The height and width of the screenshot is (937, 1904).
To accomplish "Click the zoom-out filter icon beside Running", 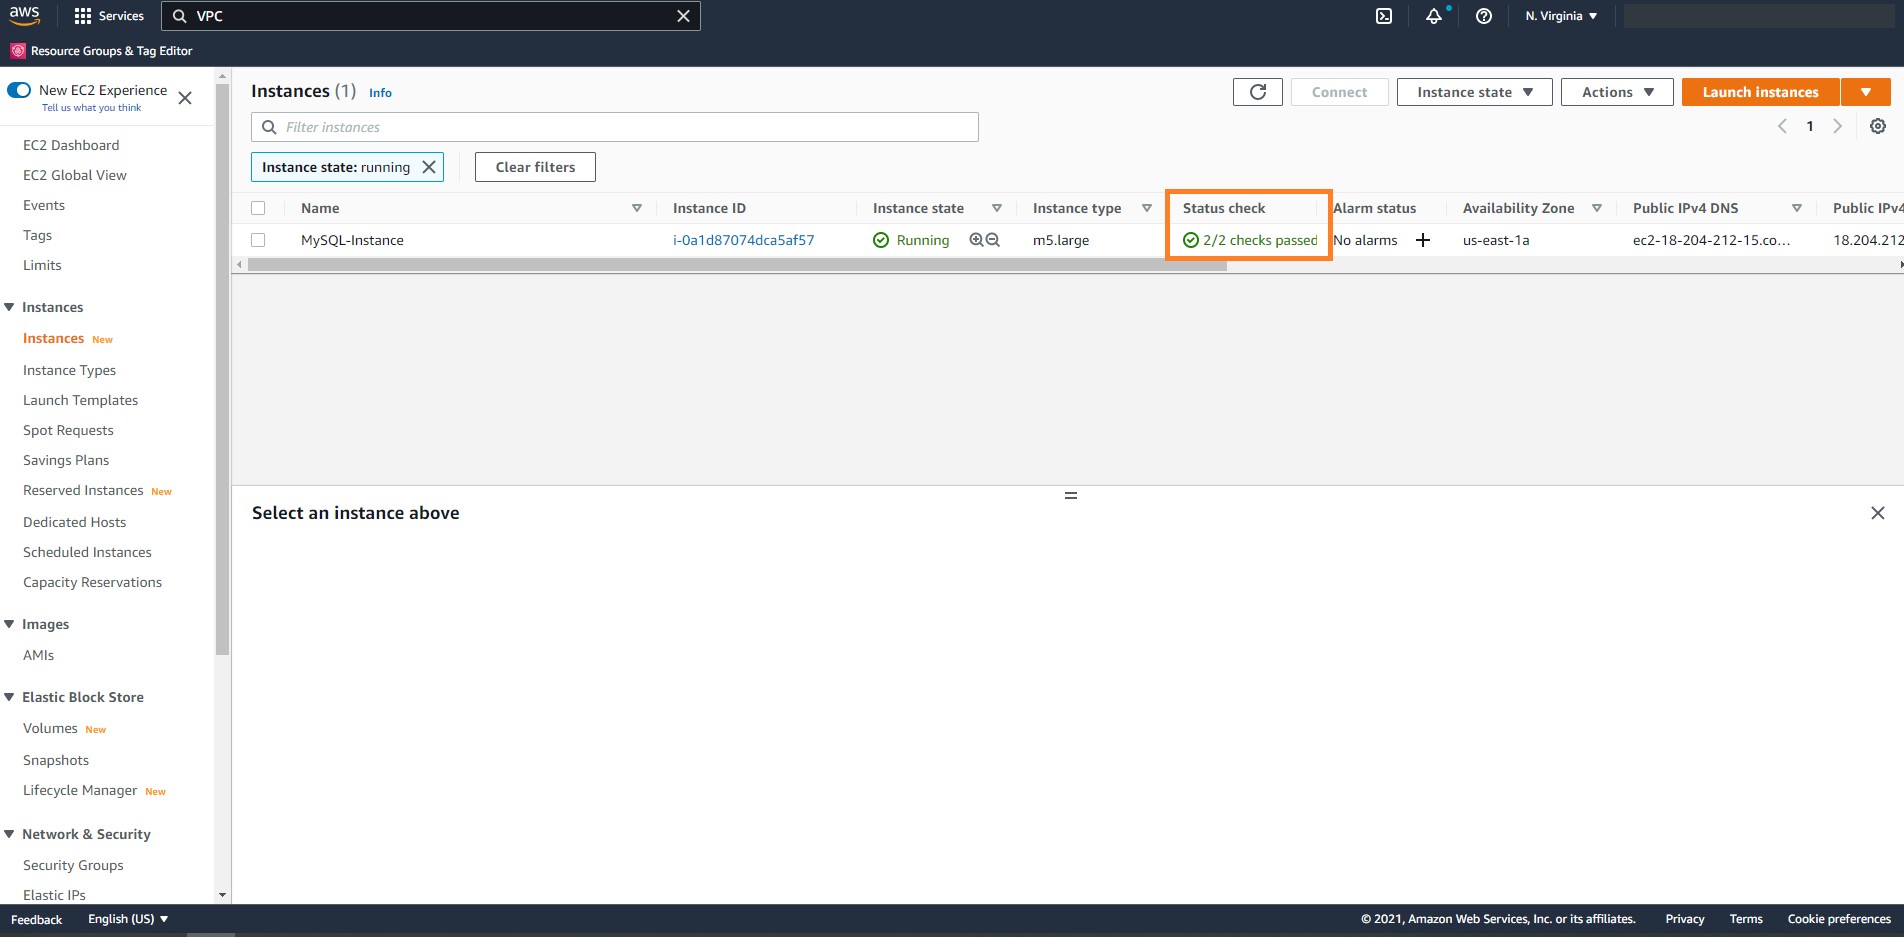I will coord(993,240).
